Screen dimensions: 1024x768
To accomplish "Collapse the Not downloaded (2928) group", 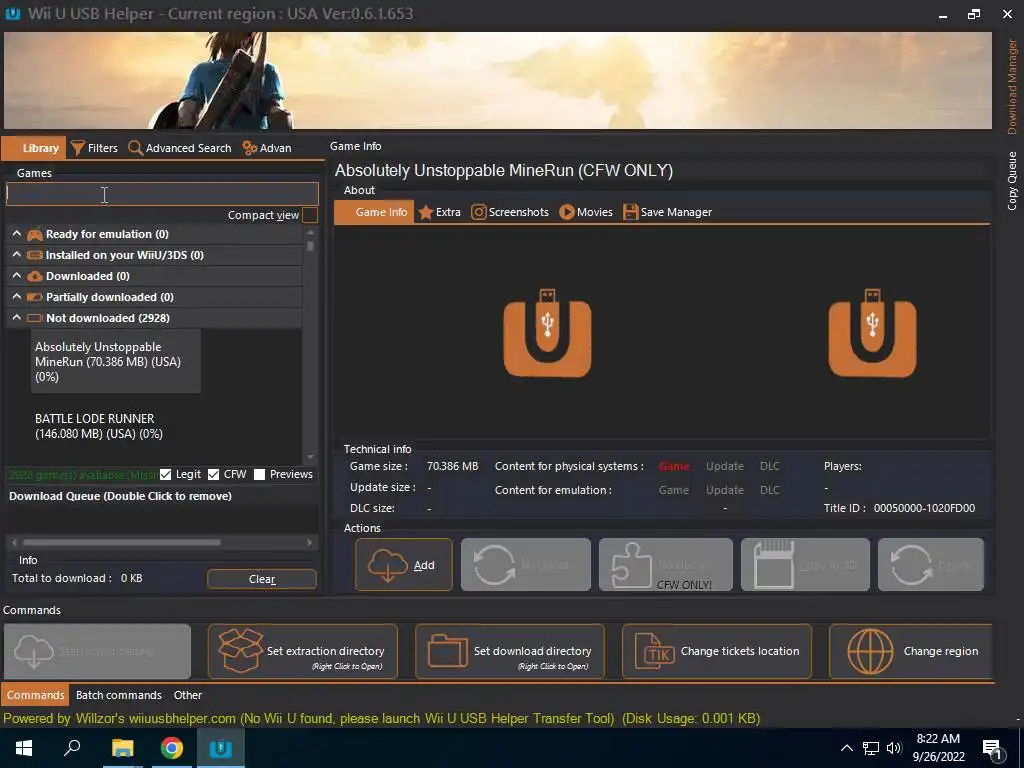I will click(16, 317).
